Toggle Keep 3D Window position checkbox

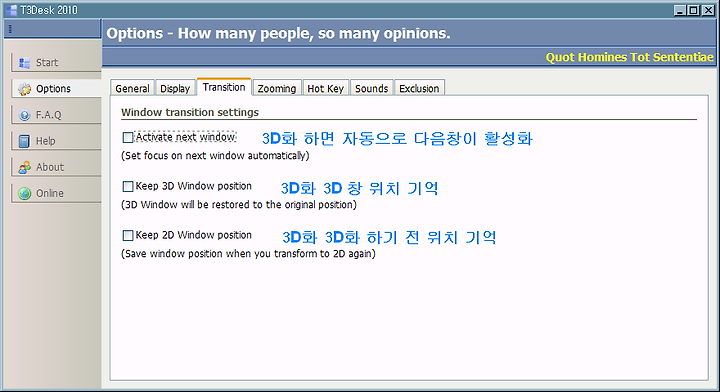[x=128, y=186]
